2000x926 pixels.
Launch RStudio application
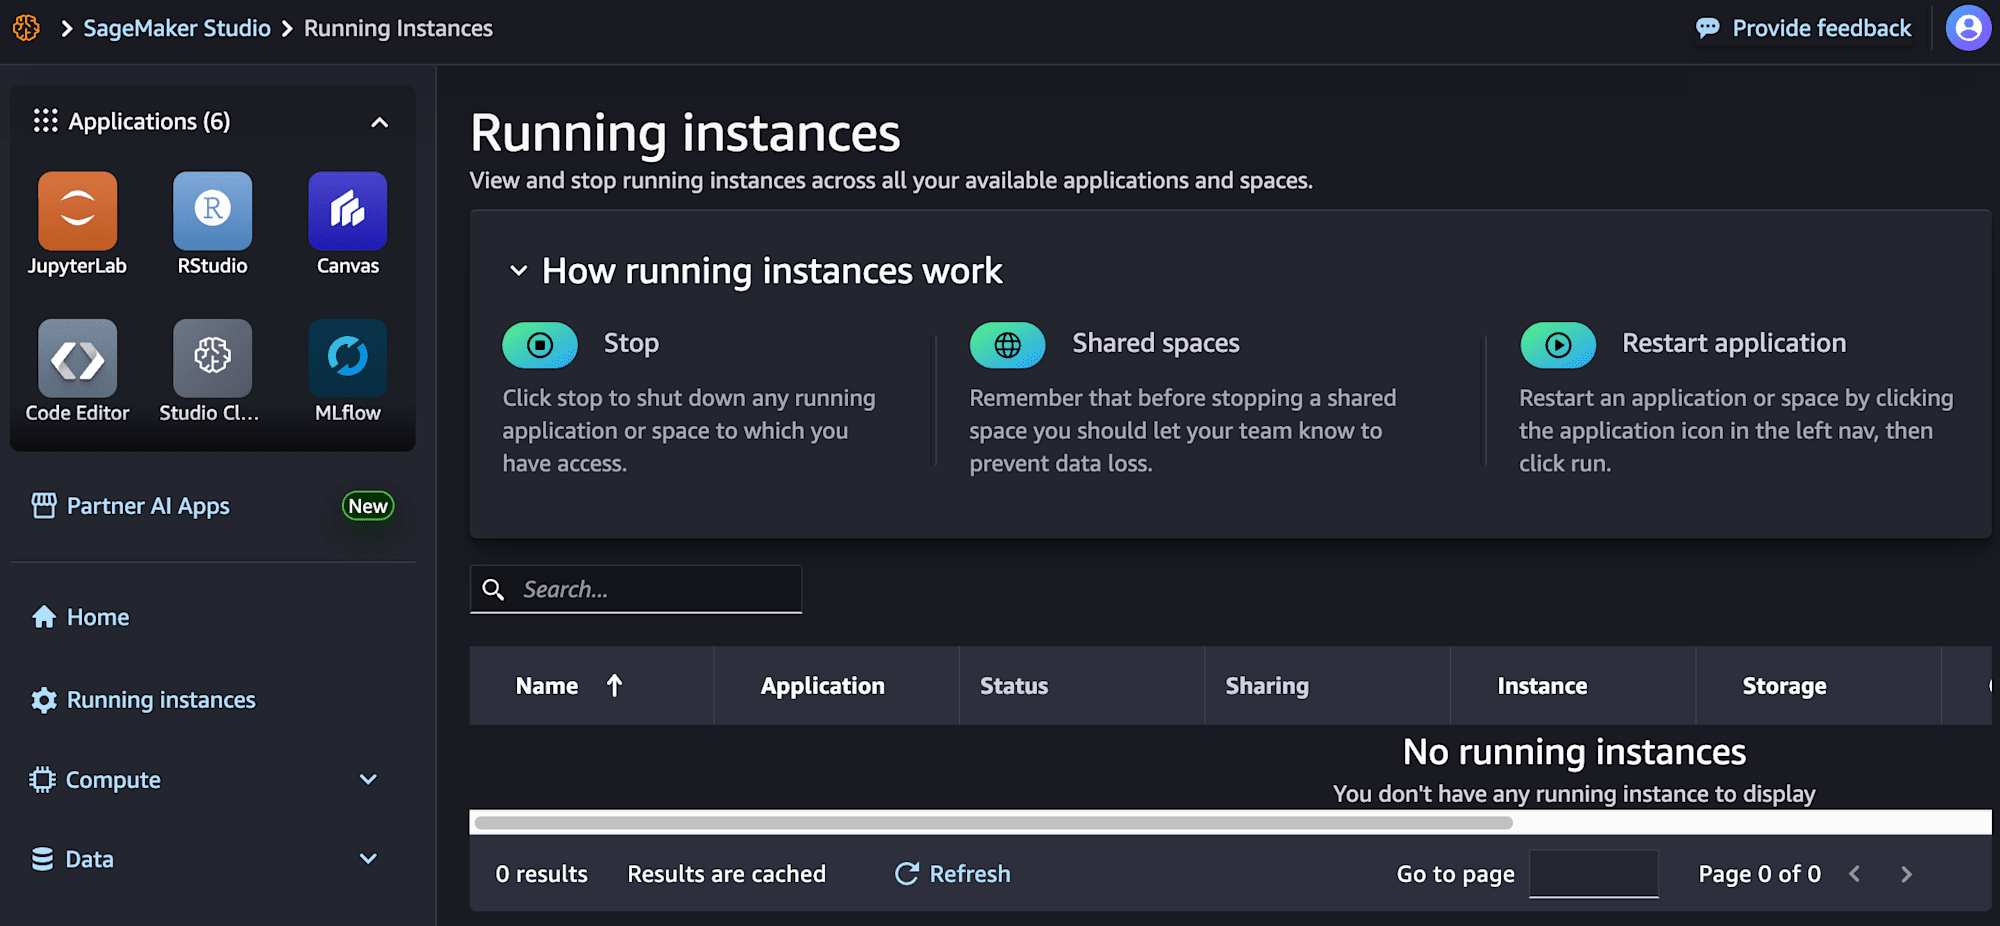click(x=212, y=224)
